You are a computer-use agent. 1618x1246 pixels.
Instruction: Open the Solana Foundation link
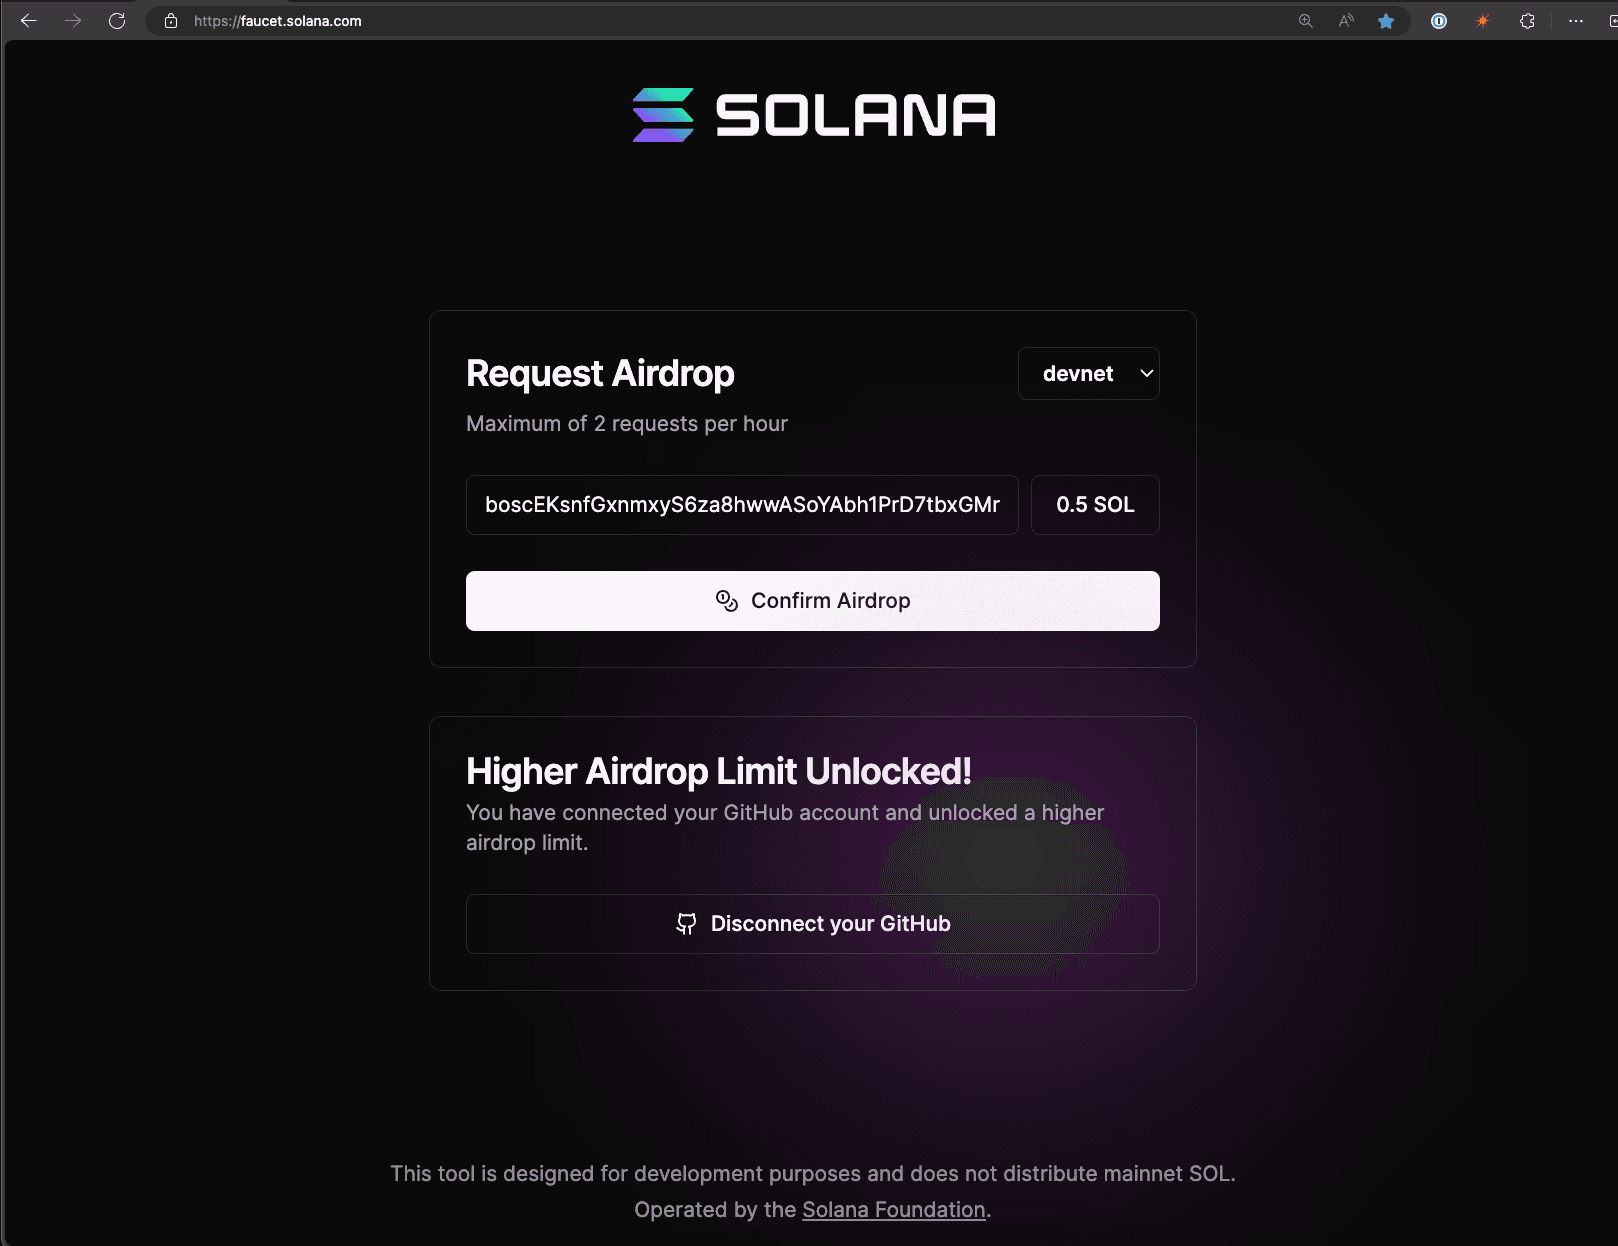click(x=892, y=1209)
